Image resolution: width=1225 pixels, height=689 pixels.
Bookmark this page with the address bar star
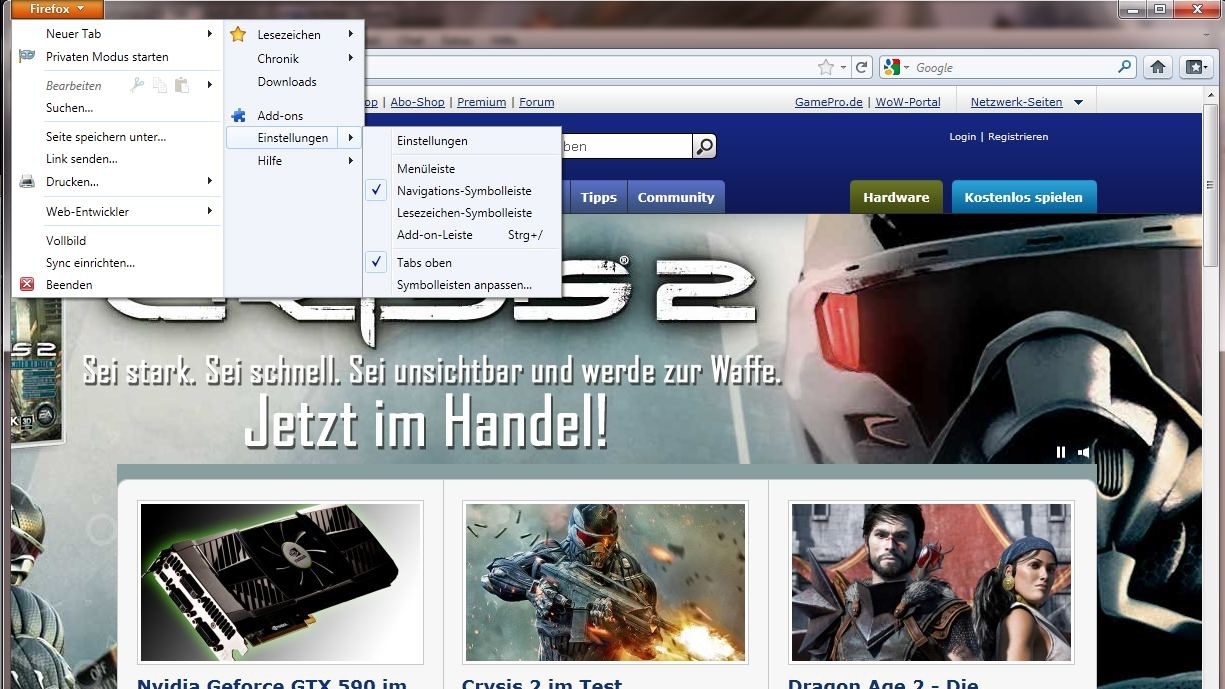(826, 67)
